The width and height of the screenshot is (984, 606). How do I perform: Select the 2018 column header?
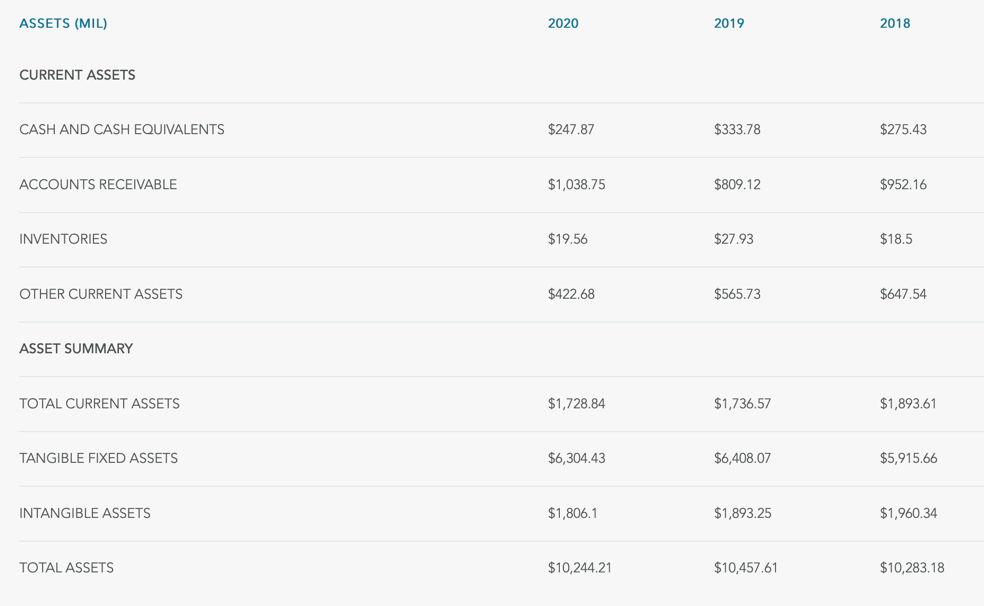(x=895, y=23)
